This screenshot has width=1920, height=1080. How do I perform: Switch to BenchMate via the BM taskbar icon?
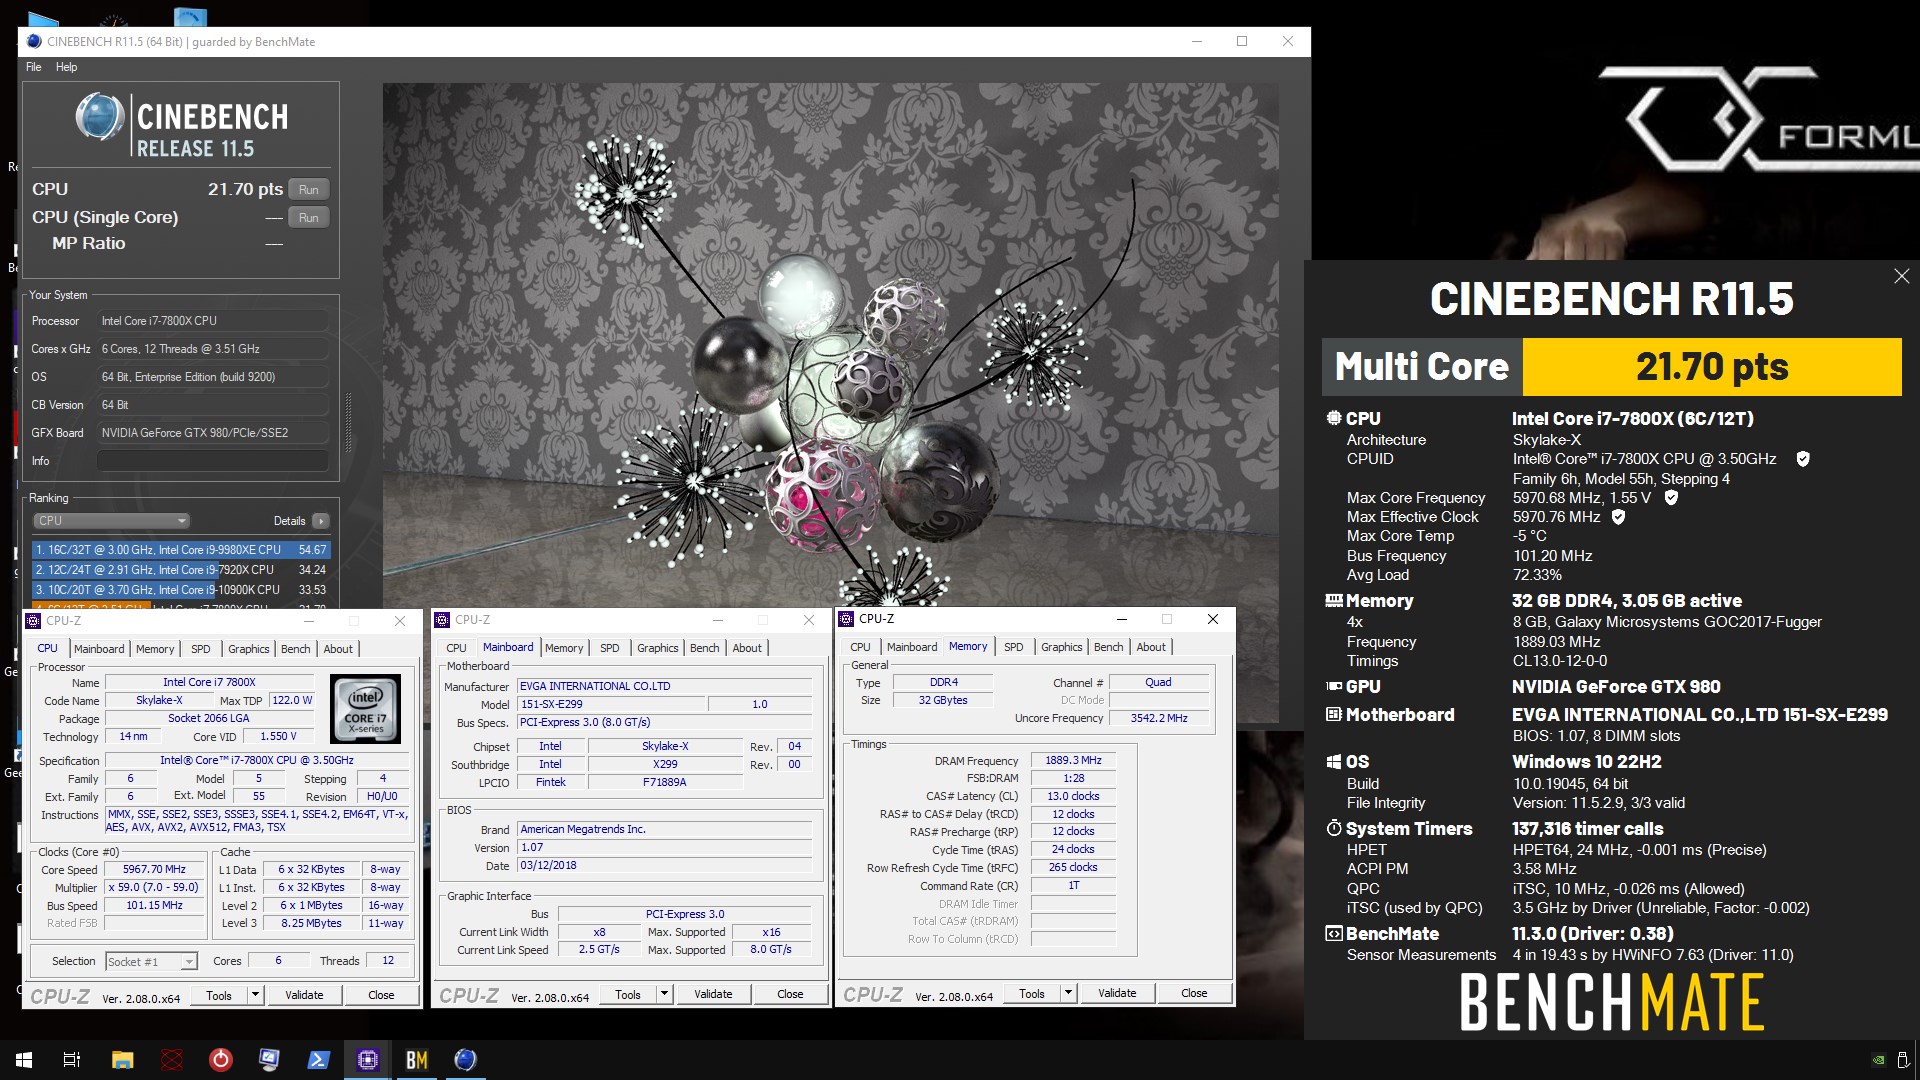click(x=417, y=1060)
